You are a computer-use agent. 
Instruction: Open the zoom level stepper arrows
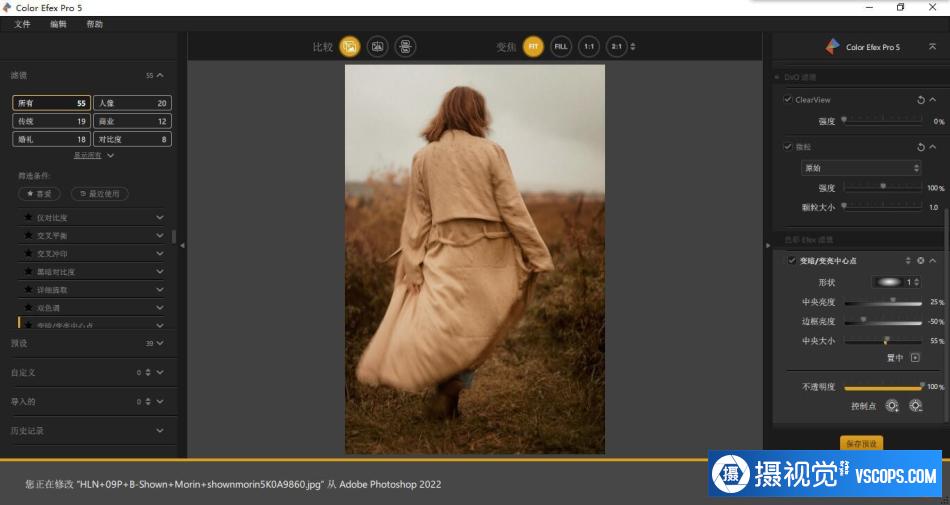(633, 47)
